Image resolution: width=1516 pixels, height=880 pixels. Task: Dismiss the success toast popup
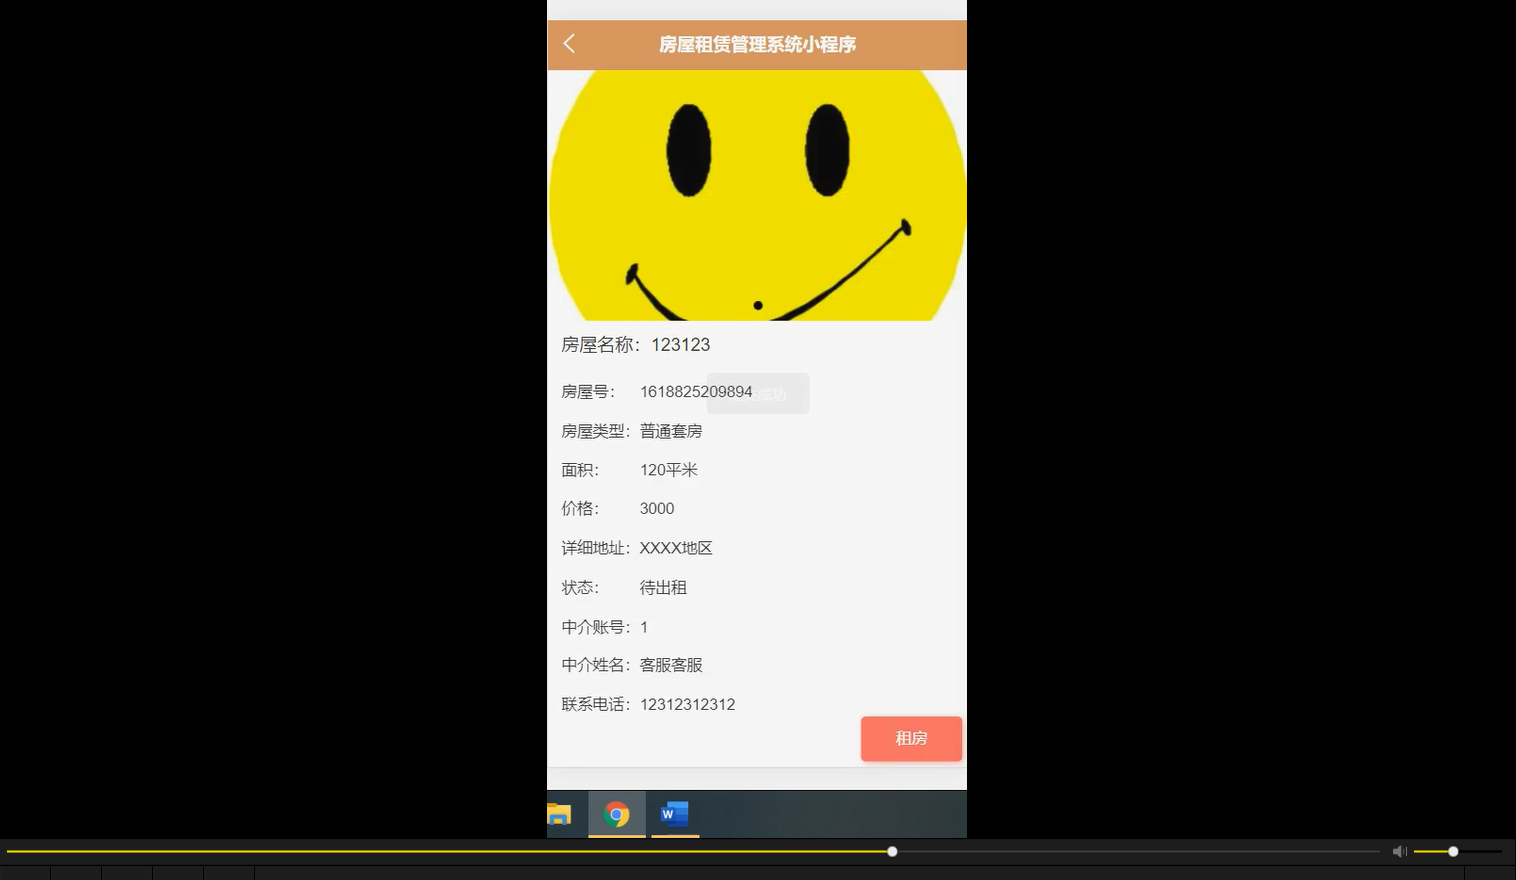758,393
